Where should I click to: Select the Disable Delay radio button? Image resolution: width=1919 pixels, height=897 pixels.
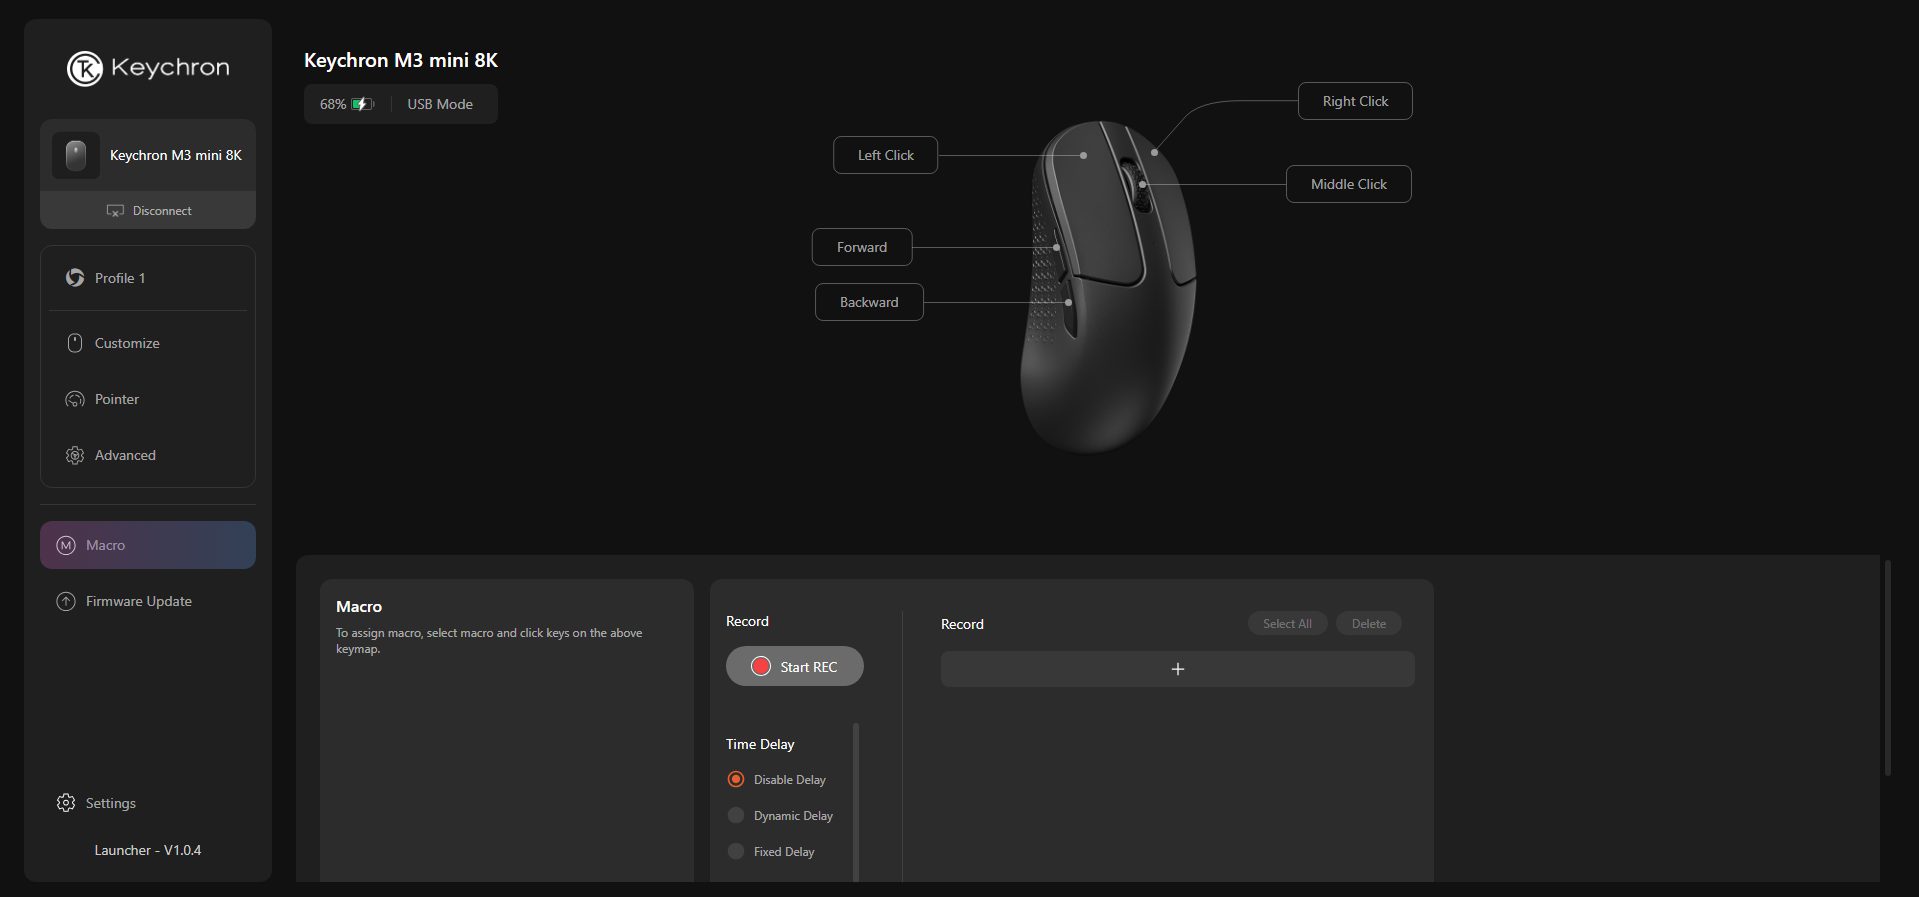(736, 779)
